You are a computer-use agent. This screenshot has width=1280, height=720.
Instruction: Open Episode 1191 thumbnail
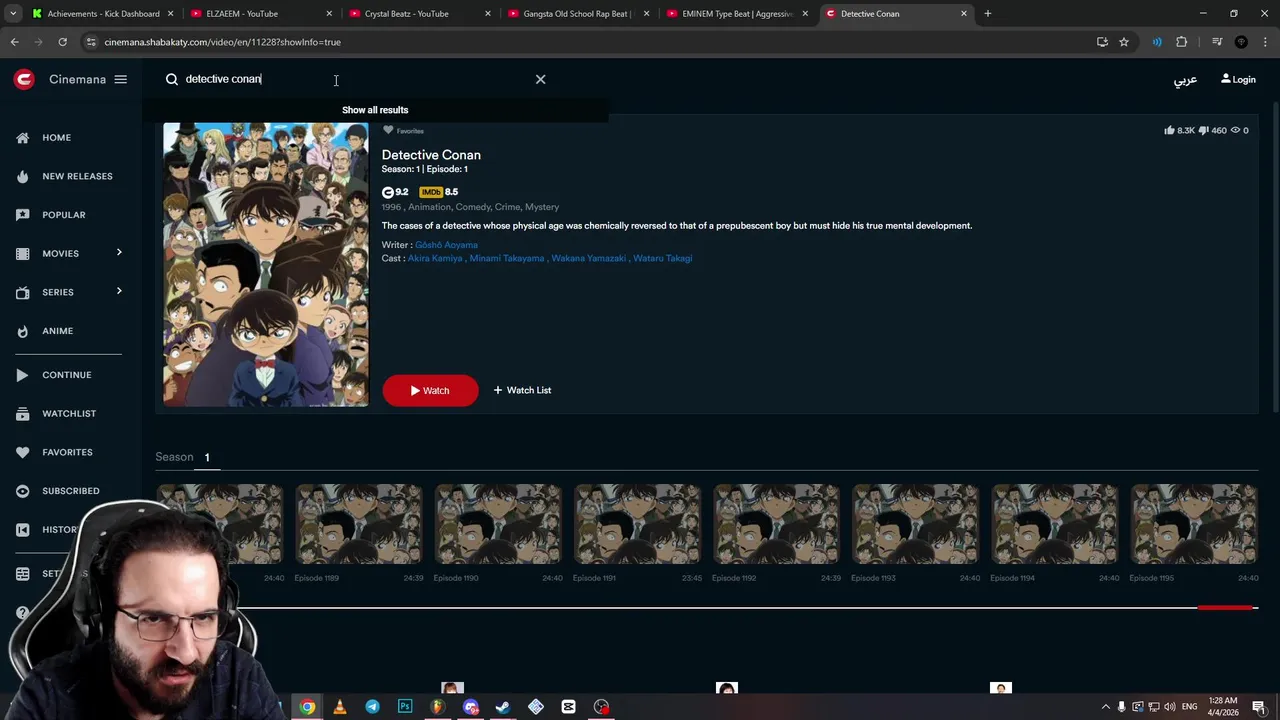coord(637,524)
